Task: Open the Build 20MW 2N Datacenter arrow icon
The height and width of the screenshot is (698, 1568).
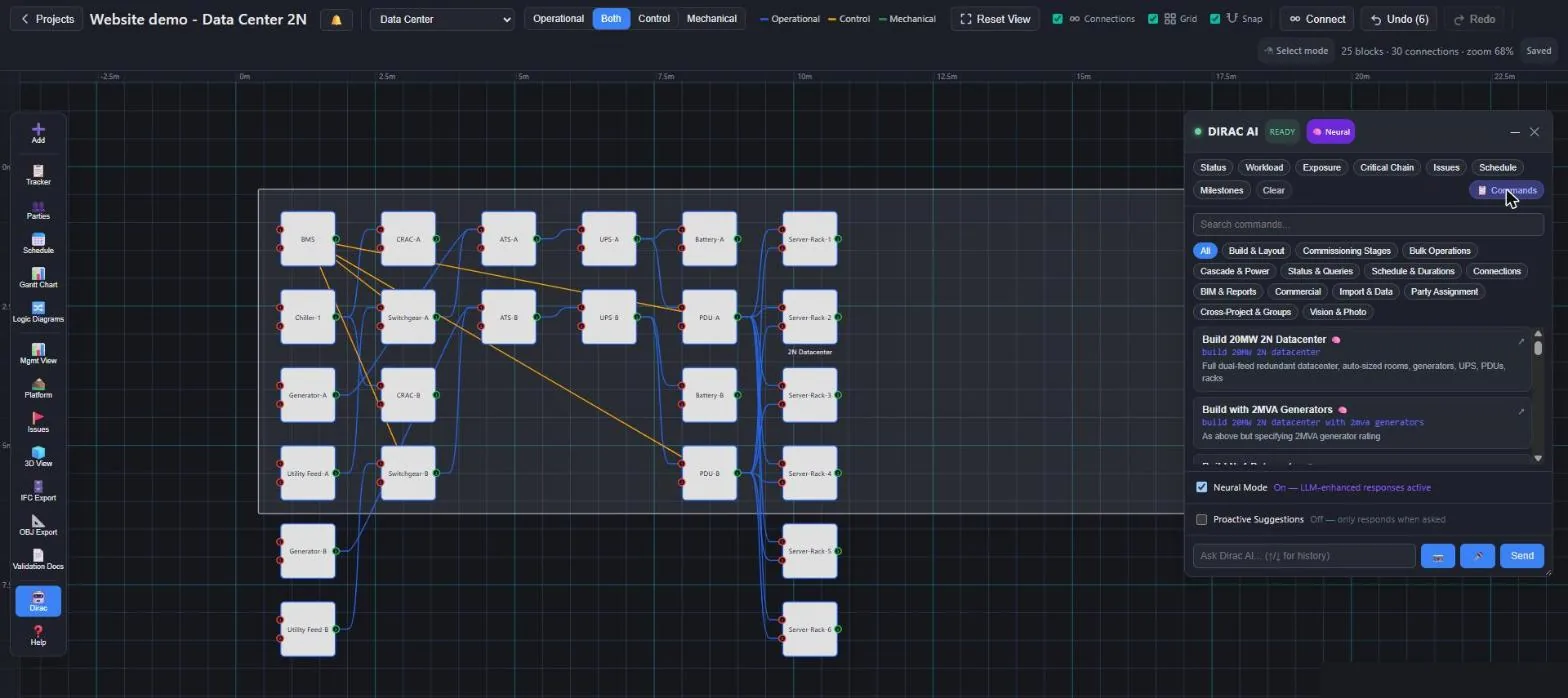Action: pos(1521,341)
